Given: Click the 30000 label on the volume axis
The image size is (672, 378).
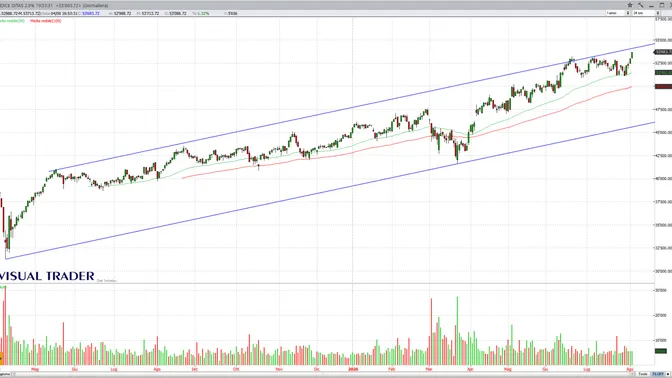Looking at the screenshot, I should [x=662, y=290].
